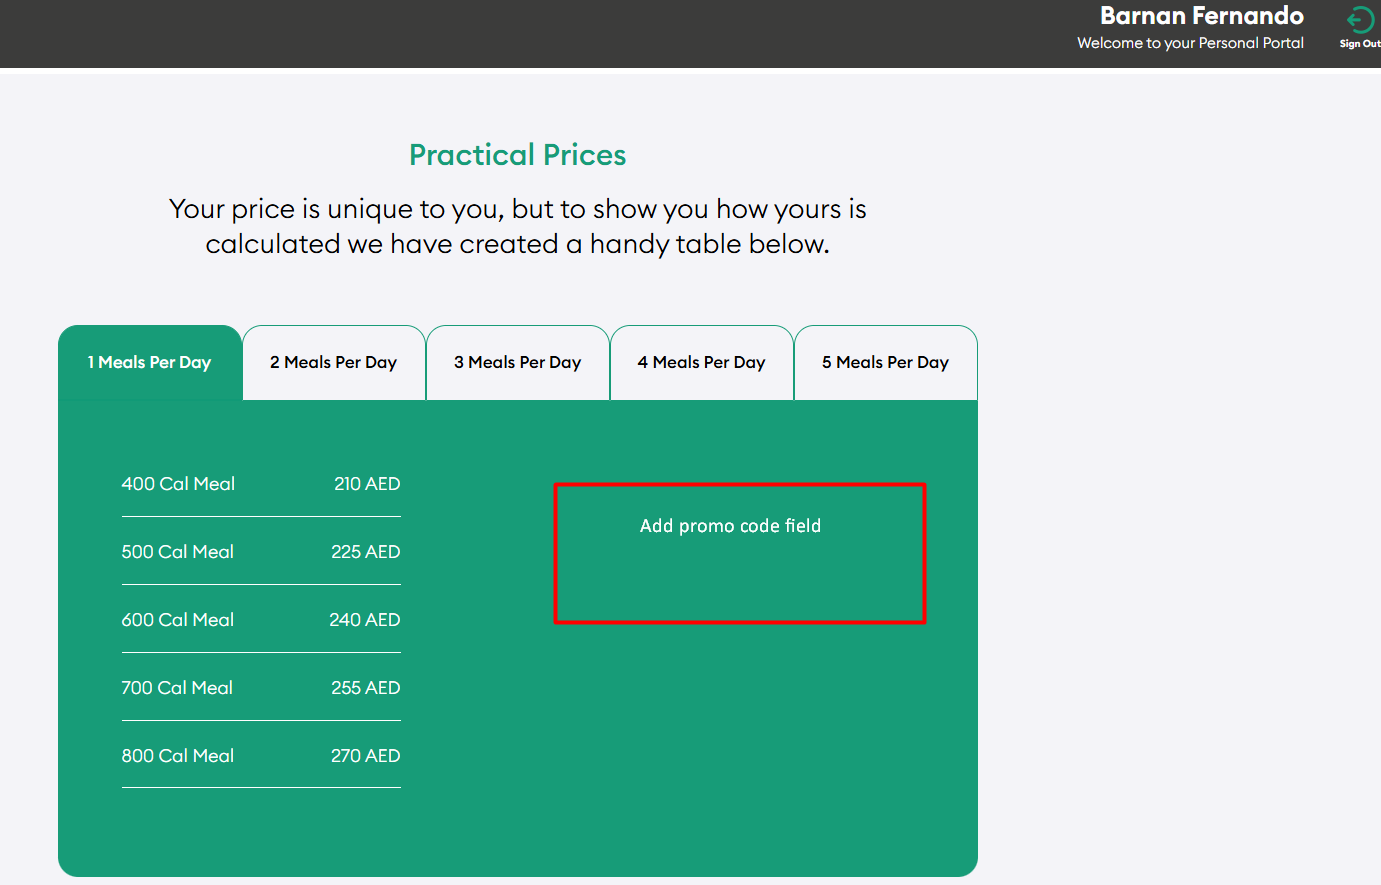
Task: Click the Sign Out arrow icon
Action: pos(1359,19)
